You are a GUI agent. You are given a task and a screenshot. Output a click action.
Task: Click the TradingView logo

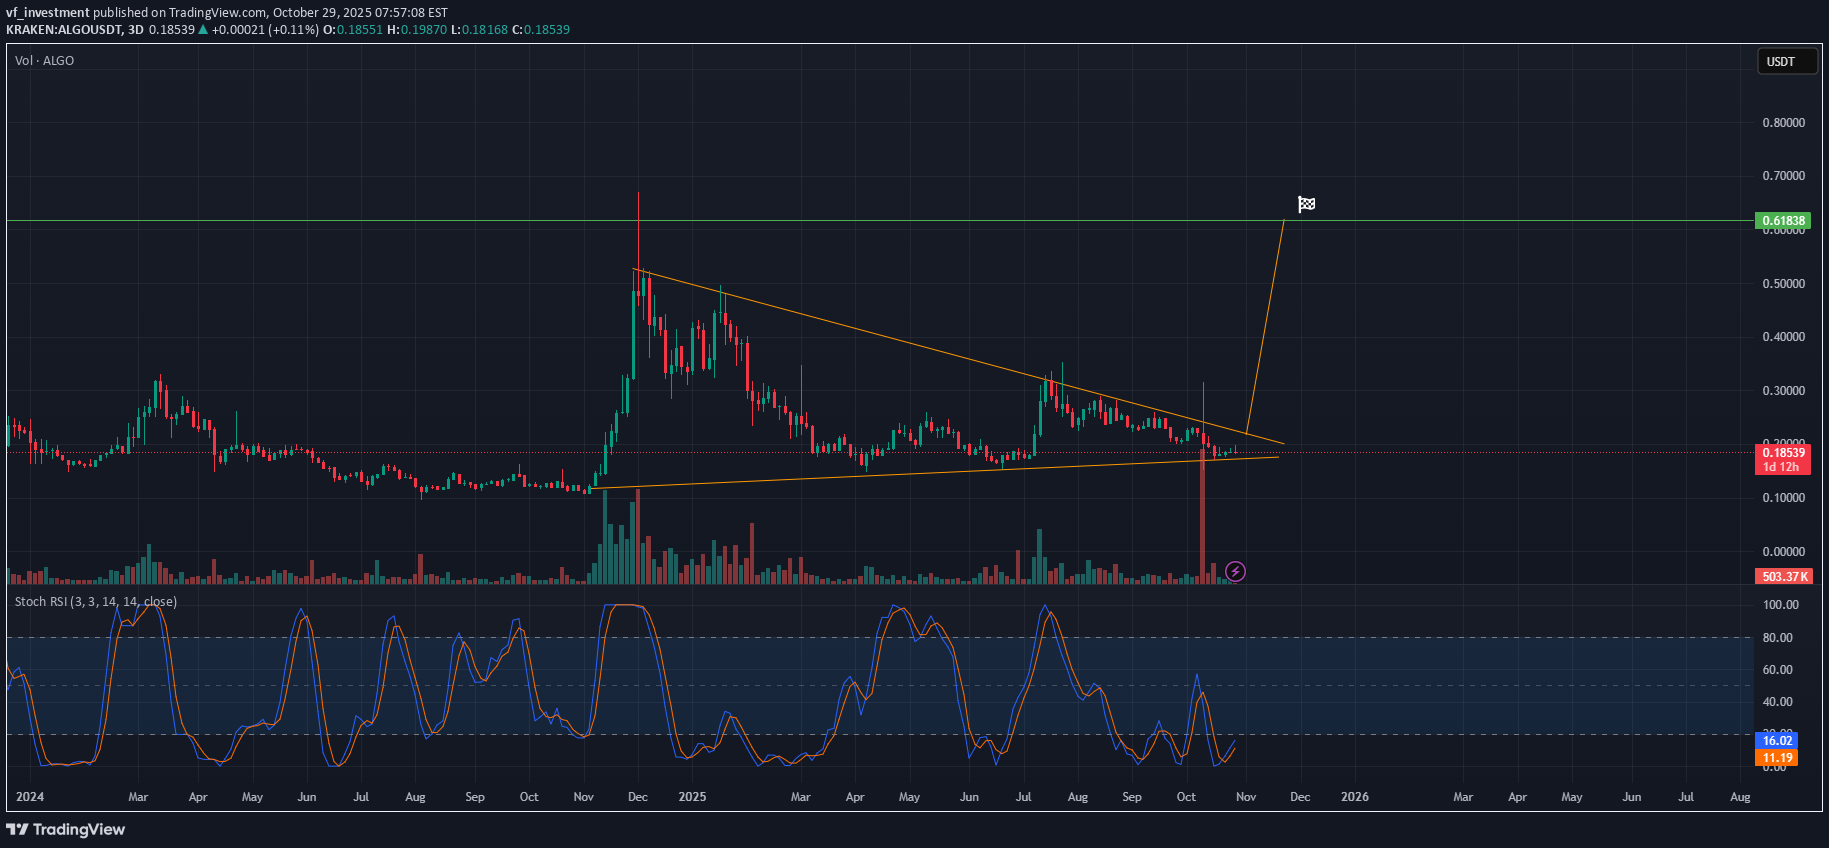pyautogui.click(x=66, y=829)
